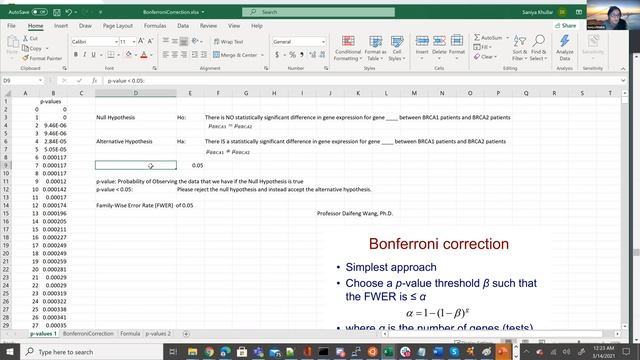
Task: Click the Copy button
Action: (x=32, y=48)
